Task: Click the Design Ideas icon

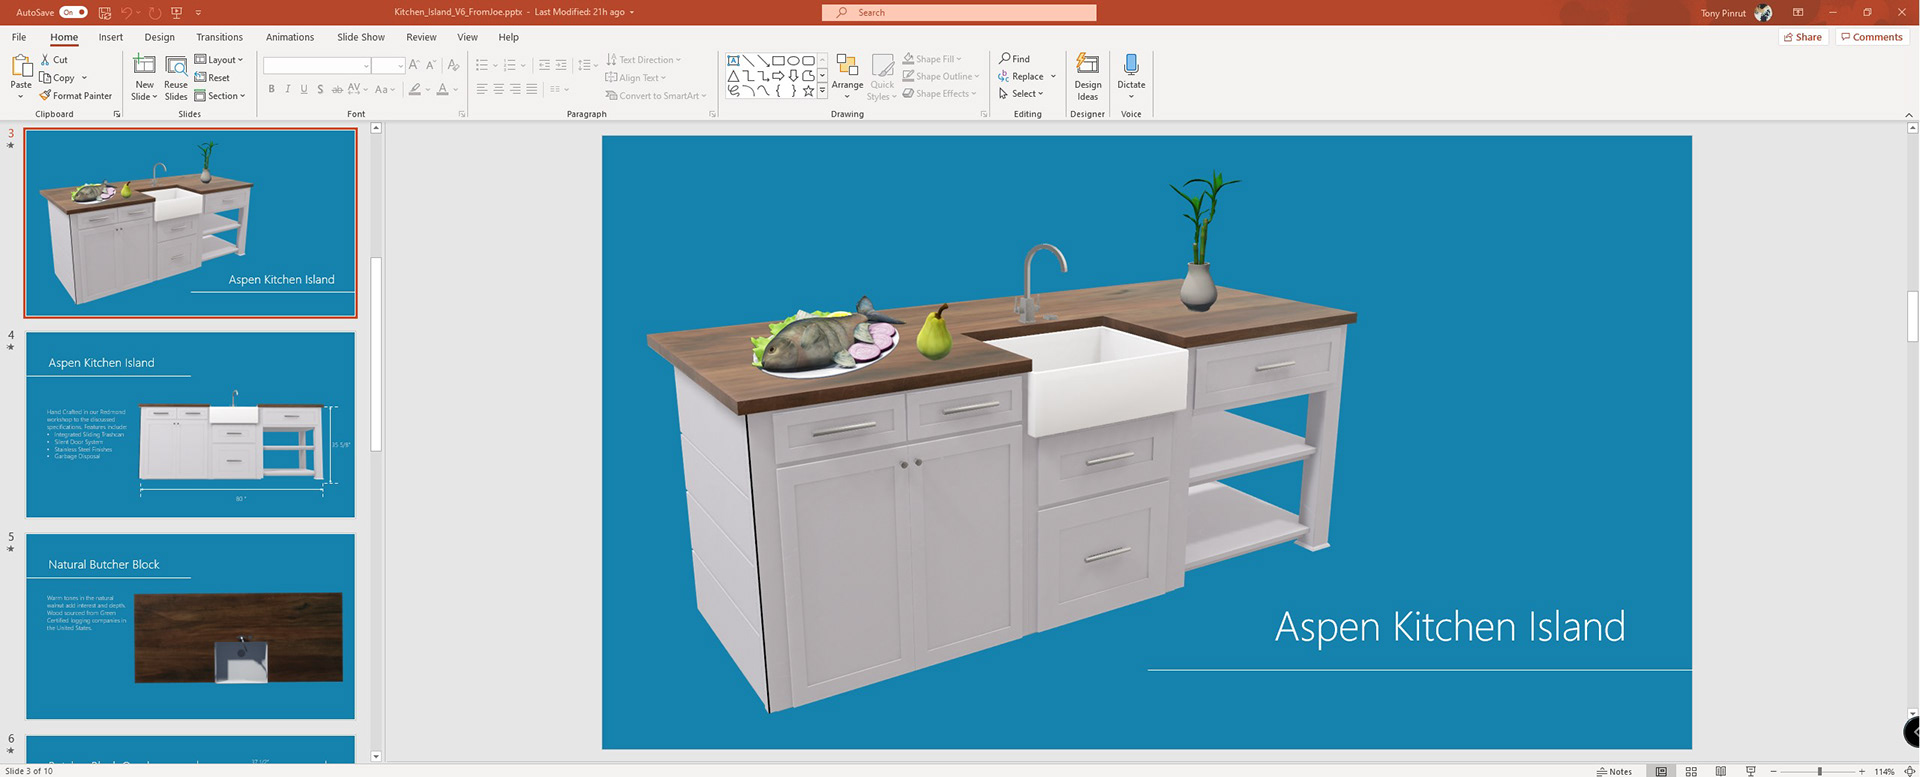Action: 1087,66
